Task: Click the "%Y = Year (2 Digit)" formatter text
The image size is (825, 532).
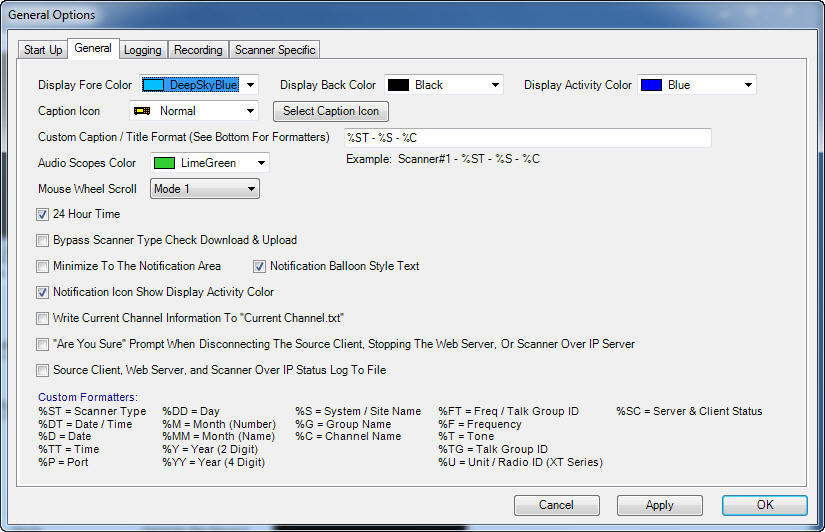Action: (x=210, y=449)
